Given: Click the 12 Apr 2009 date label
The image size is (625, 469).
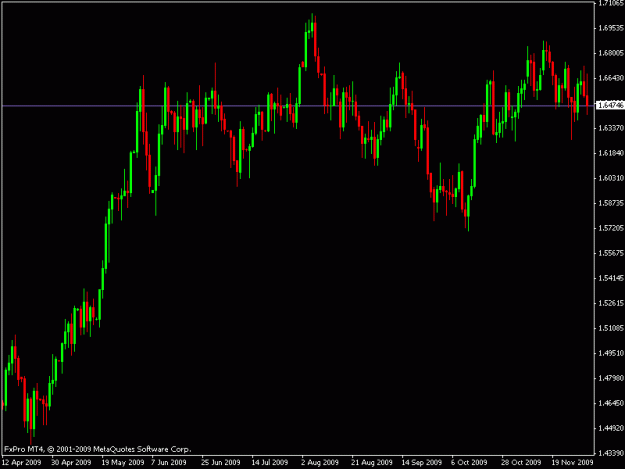Looking at the screenshot, I should pos(22,463).
